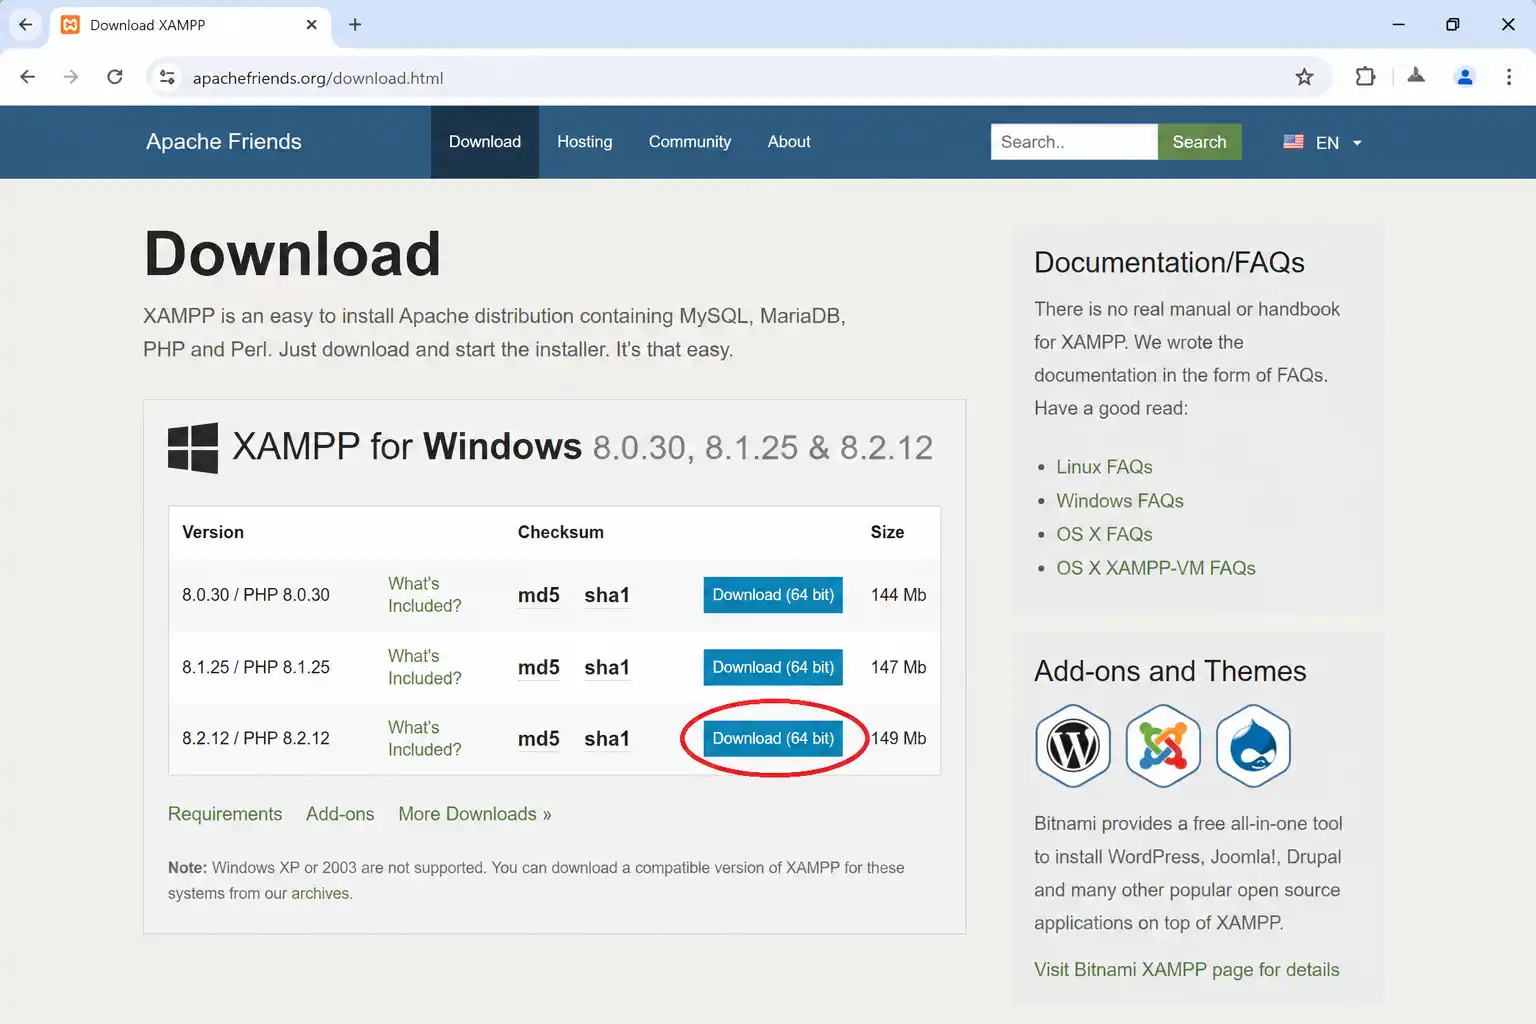The image size is (1536, 1024).
Task: Select the 149 Mb size cell
Action: [x=898, y=738]
